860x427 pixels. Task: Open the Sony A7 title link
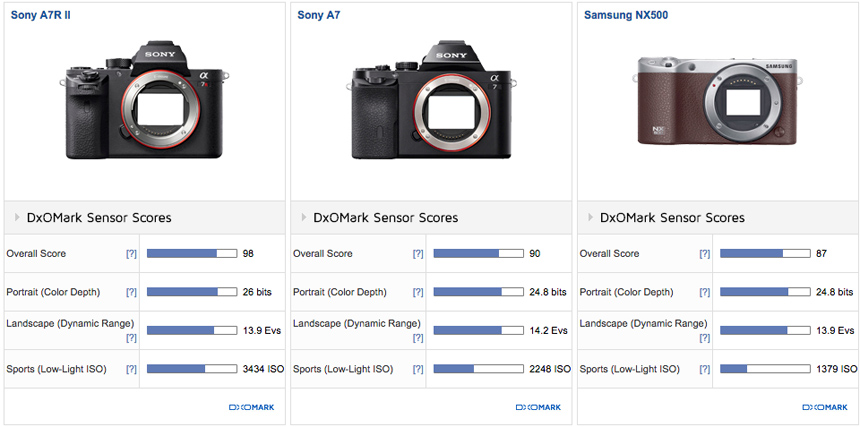[x=320, y=16]
